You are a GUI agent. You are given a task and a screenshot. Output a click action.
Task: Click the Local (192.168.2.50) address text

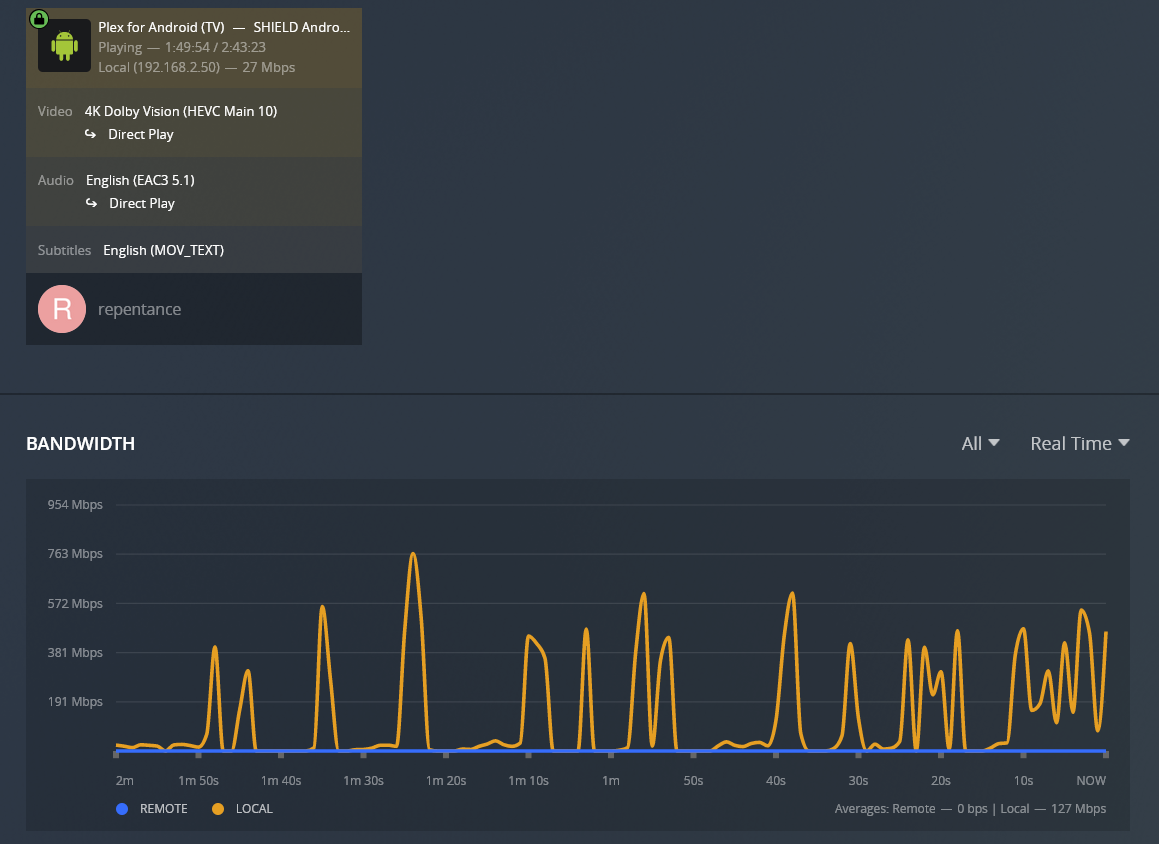pos(160,67)
